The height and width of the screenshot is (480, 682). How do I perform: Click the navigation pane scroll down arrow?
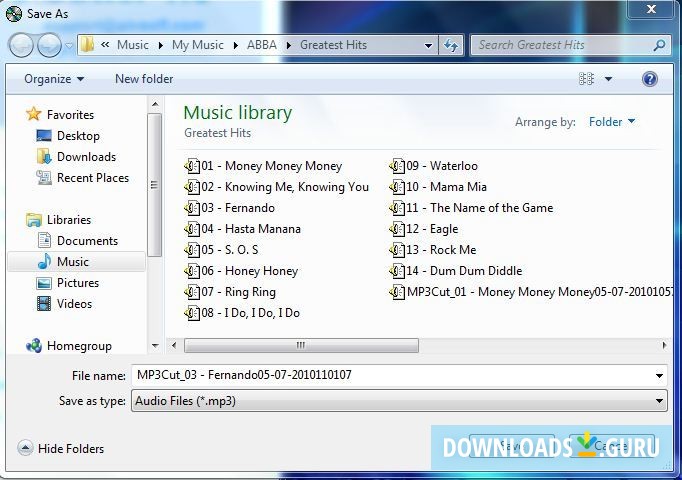[x=155, y=346]
